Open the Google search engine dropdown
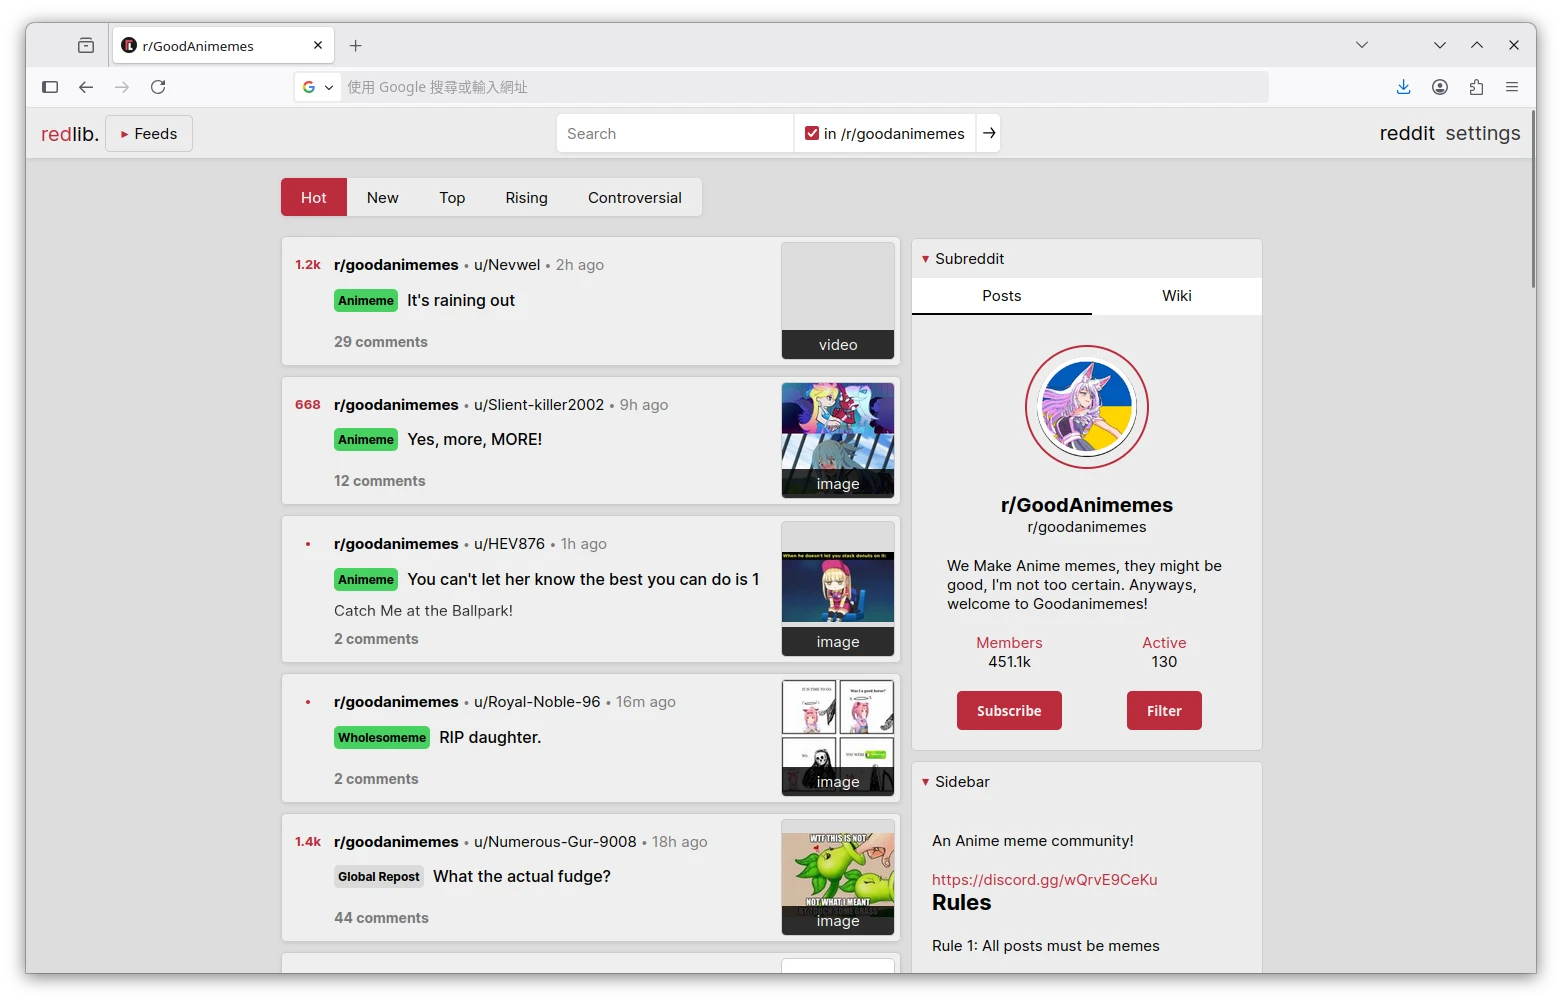The height and width of the screenshot is (1002, 1562). pos(318,87)
